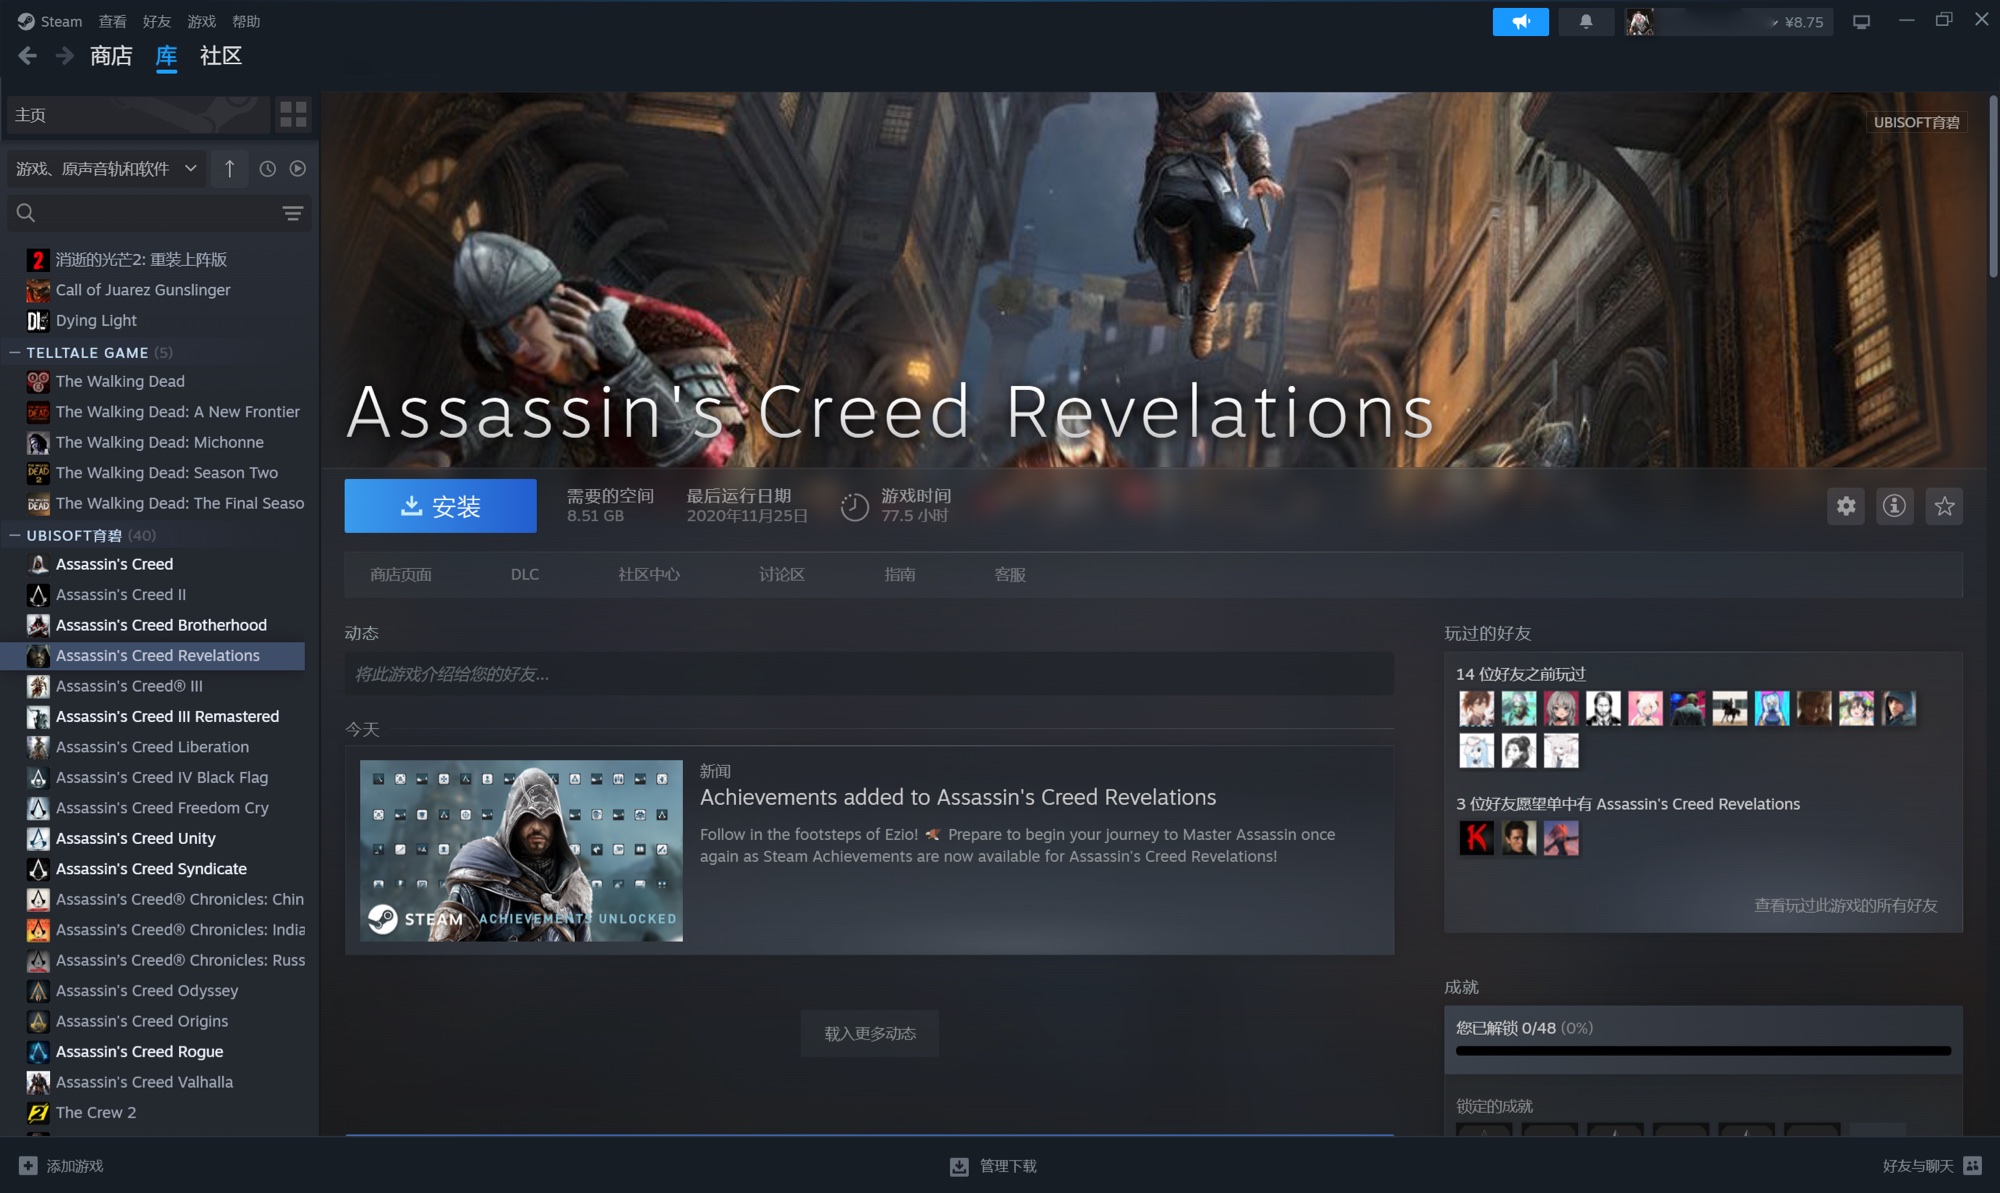The height and width of the screenshot is (1193, 2000).
Task: Click the red K wishlist friend avatar
Action: pos(1476,838)
